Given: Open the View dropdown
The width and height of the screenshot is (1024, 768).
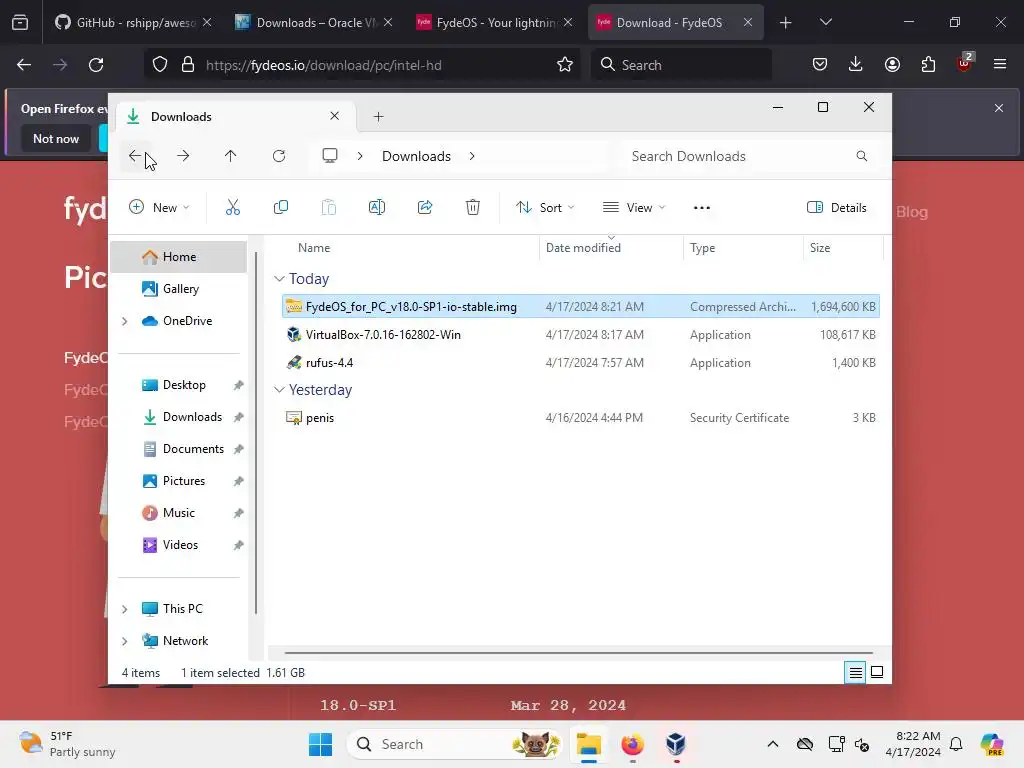Looking at the screenshot, I should click(x=633, y=208).
